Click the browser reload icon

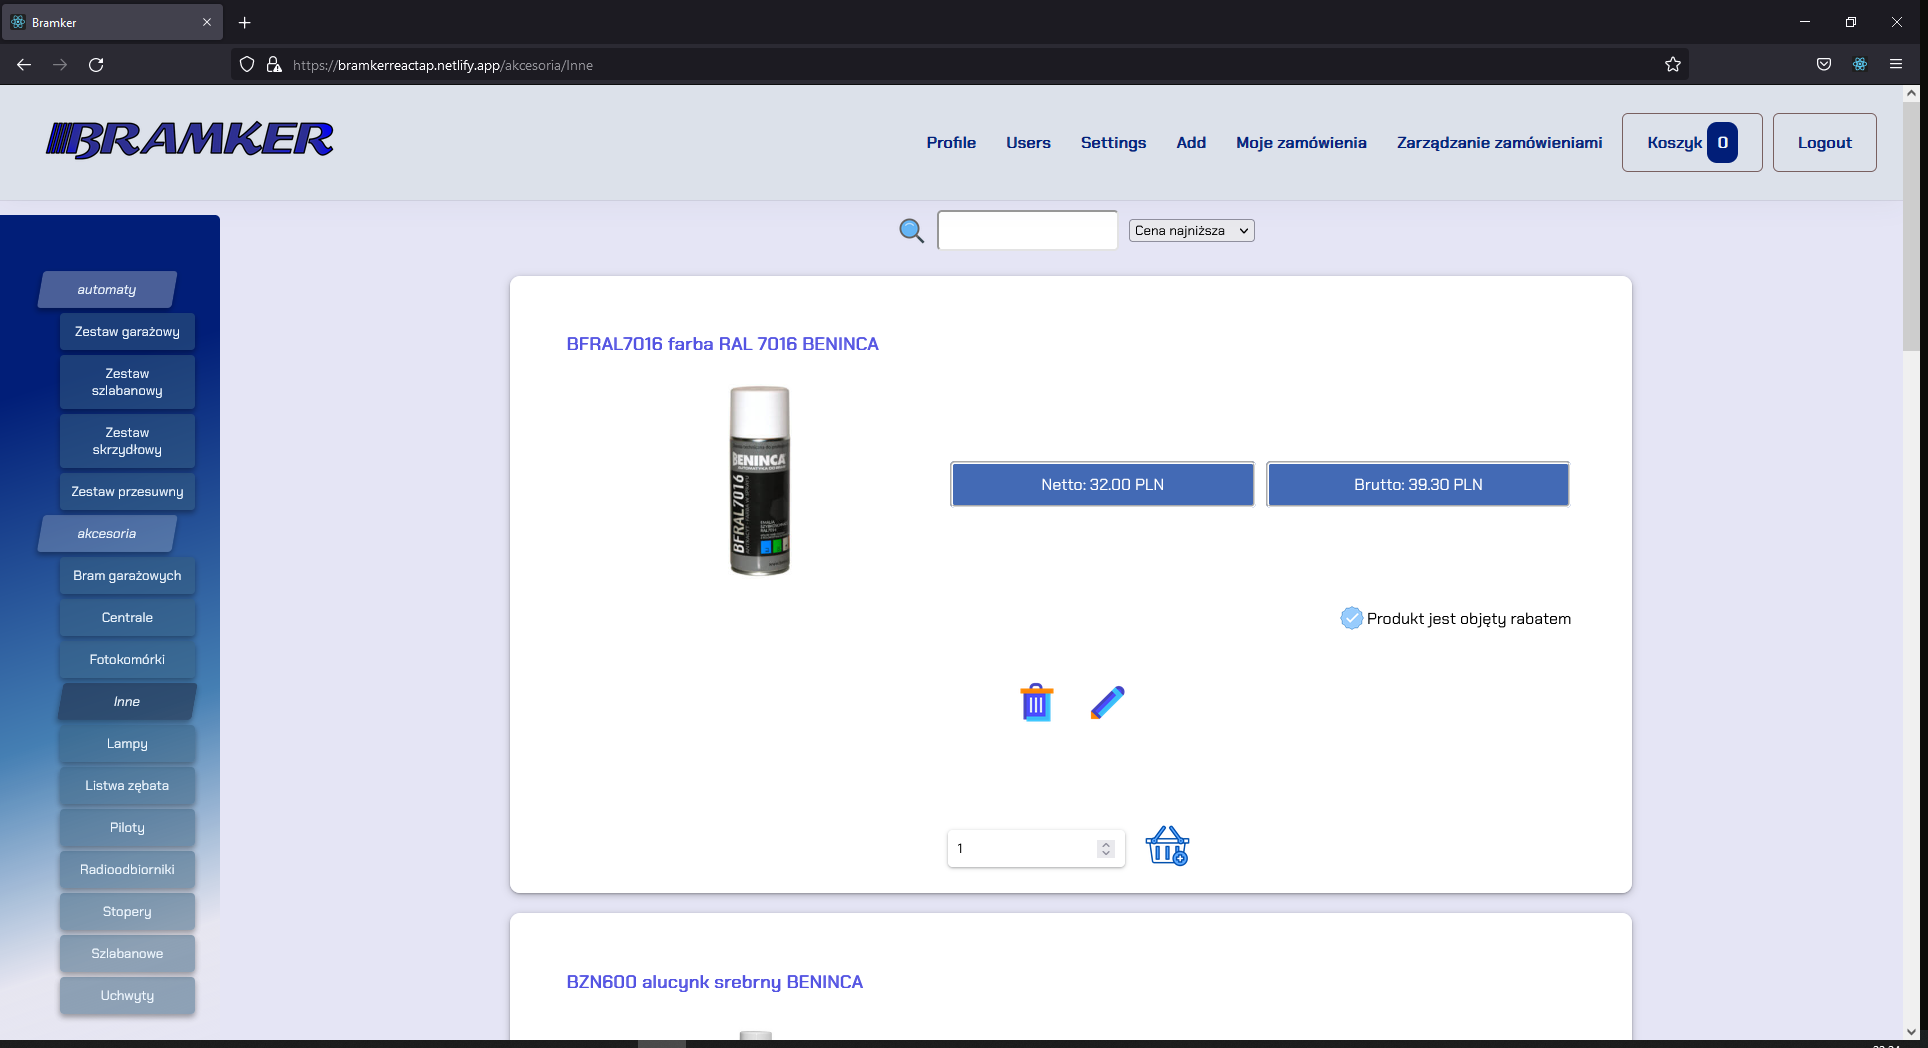point(96,64)
